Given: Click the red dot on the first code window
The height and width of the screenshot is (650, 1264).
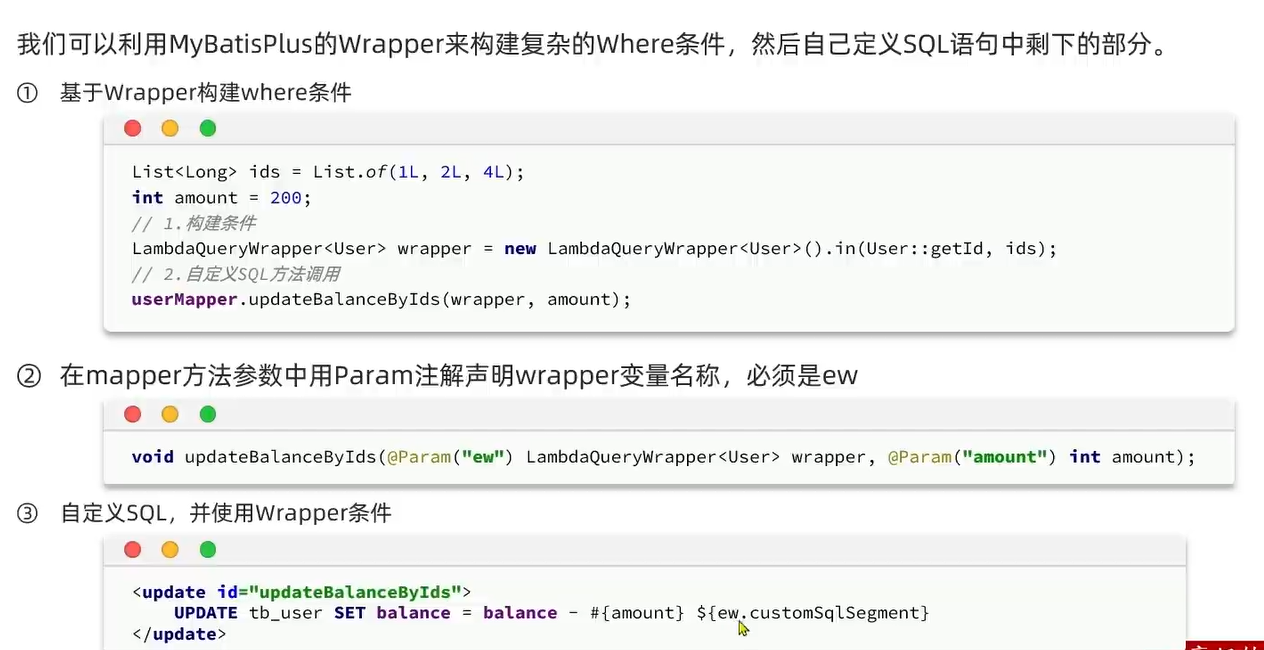Looking at the screenshot, I should coord(132,128).
